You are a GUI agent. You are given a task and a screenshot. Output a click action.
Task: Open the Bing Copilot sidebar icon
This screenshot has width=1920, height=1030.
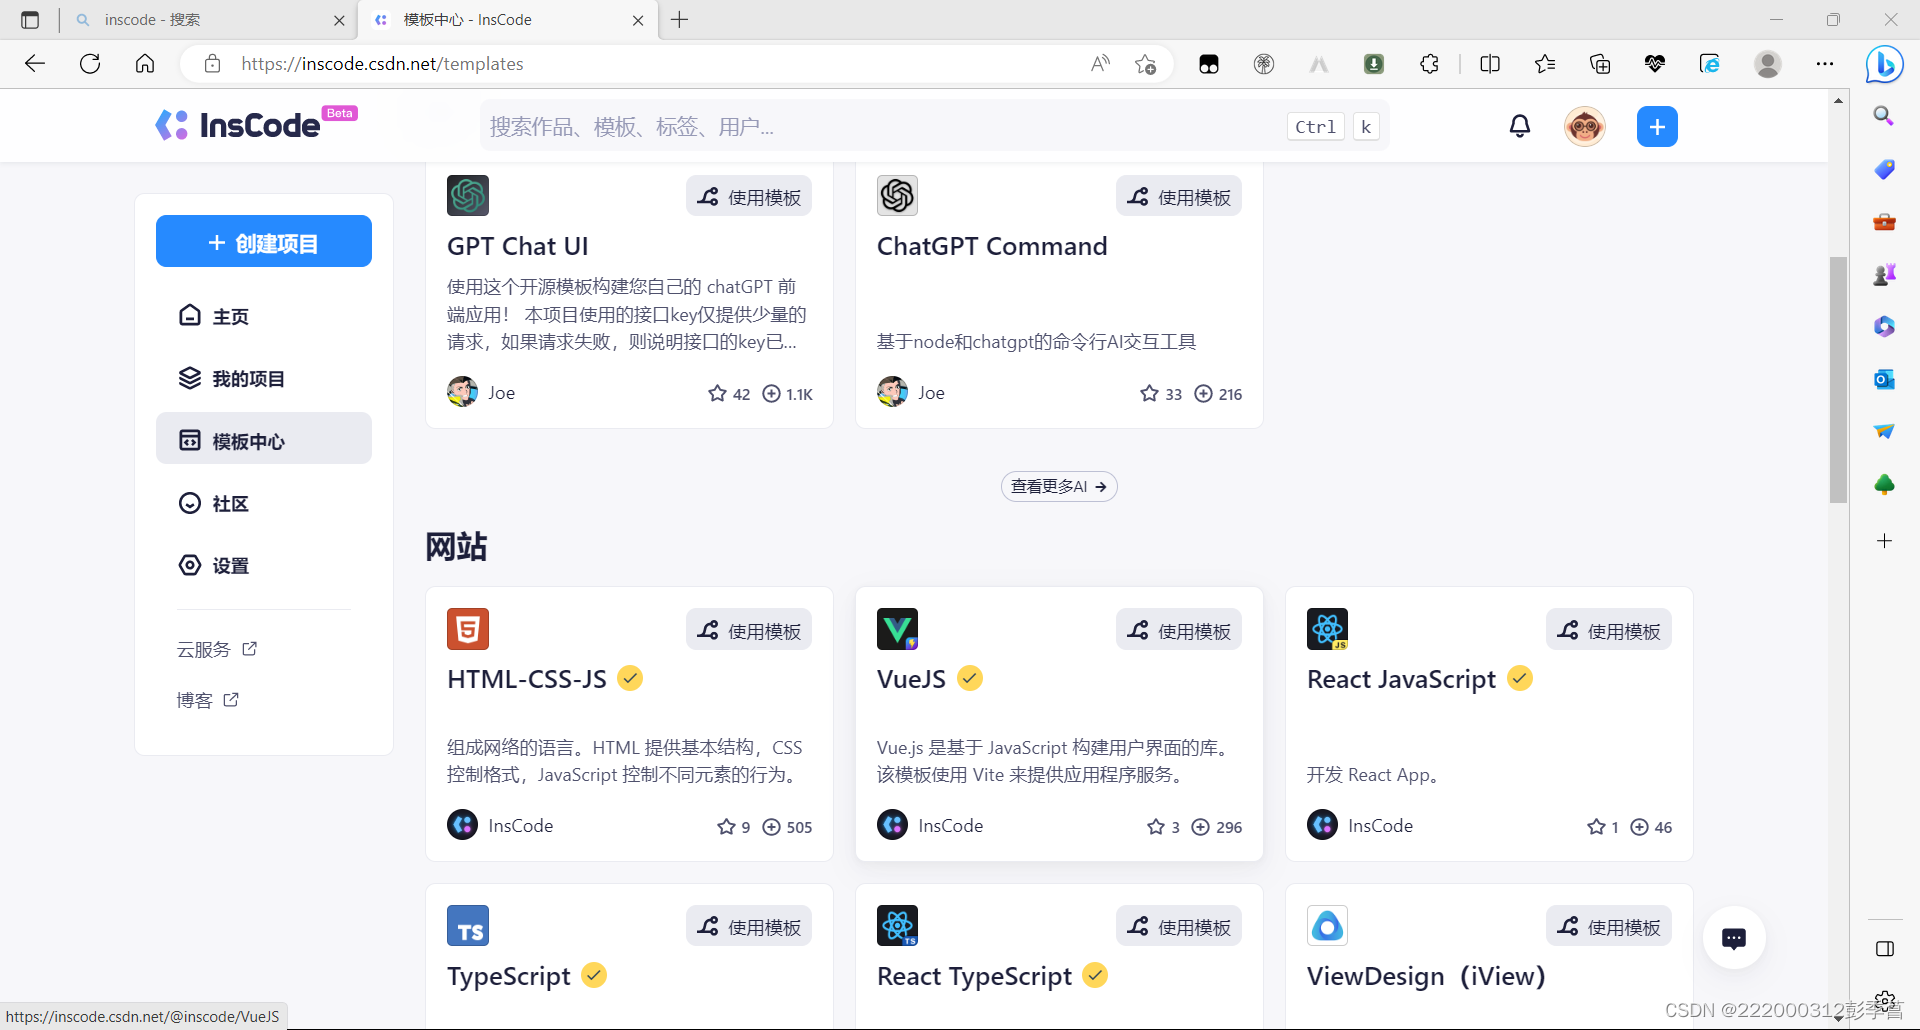1884,64
